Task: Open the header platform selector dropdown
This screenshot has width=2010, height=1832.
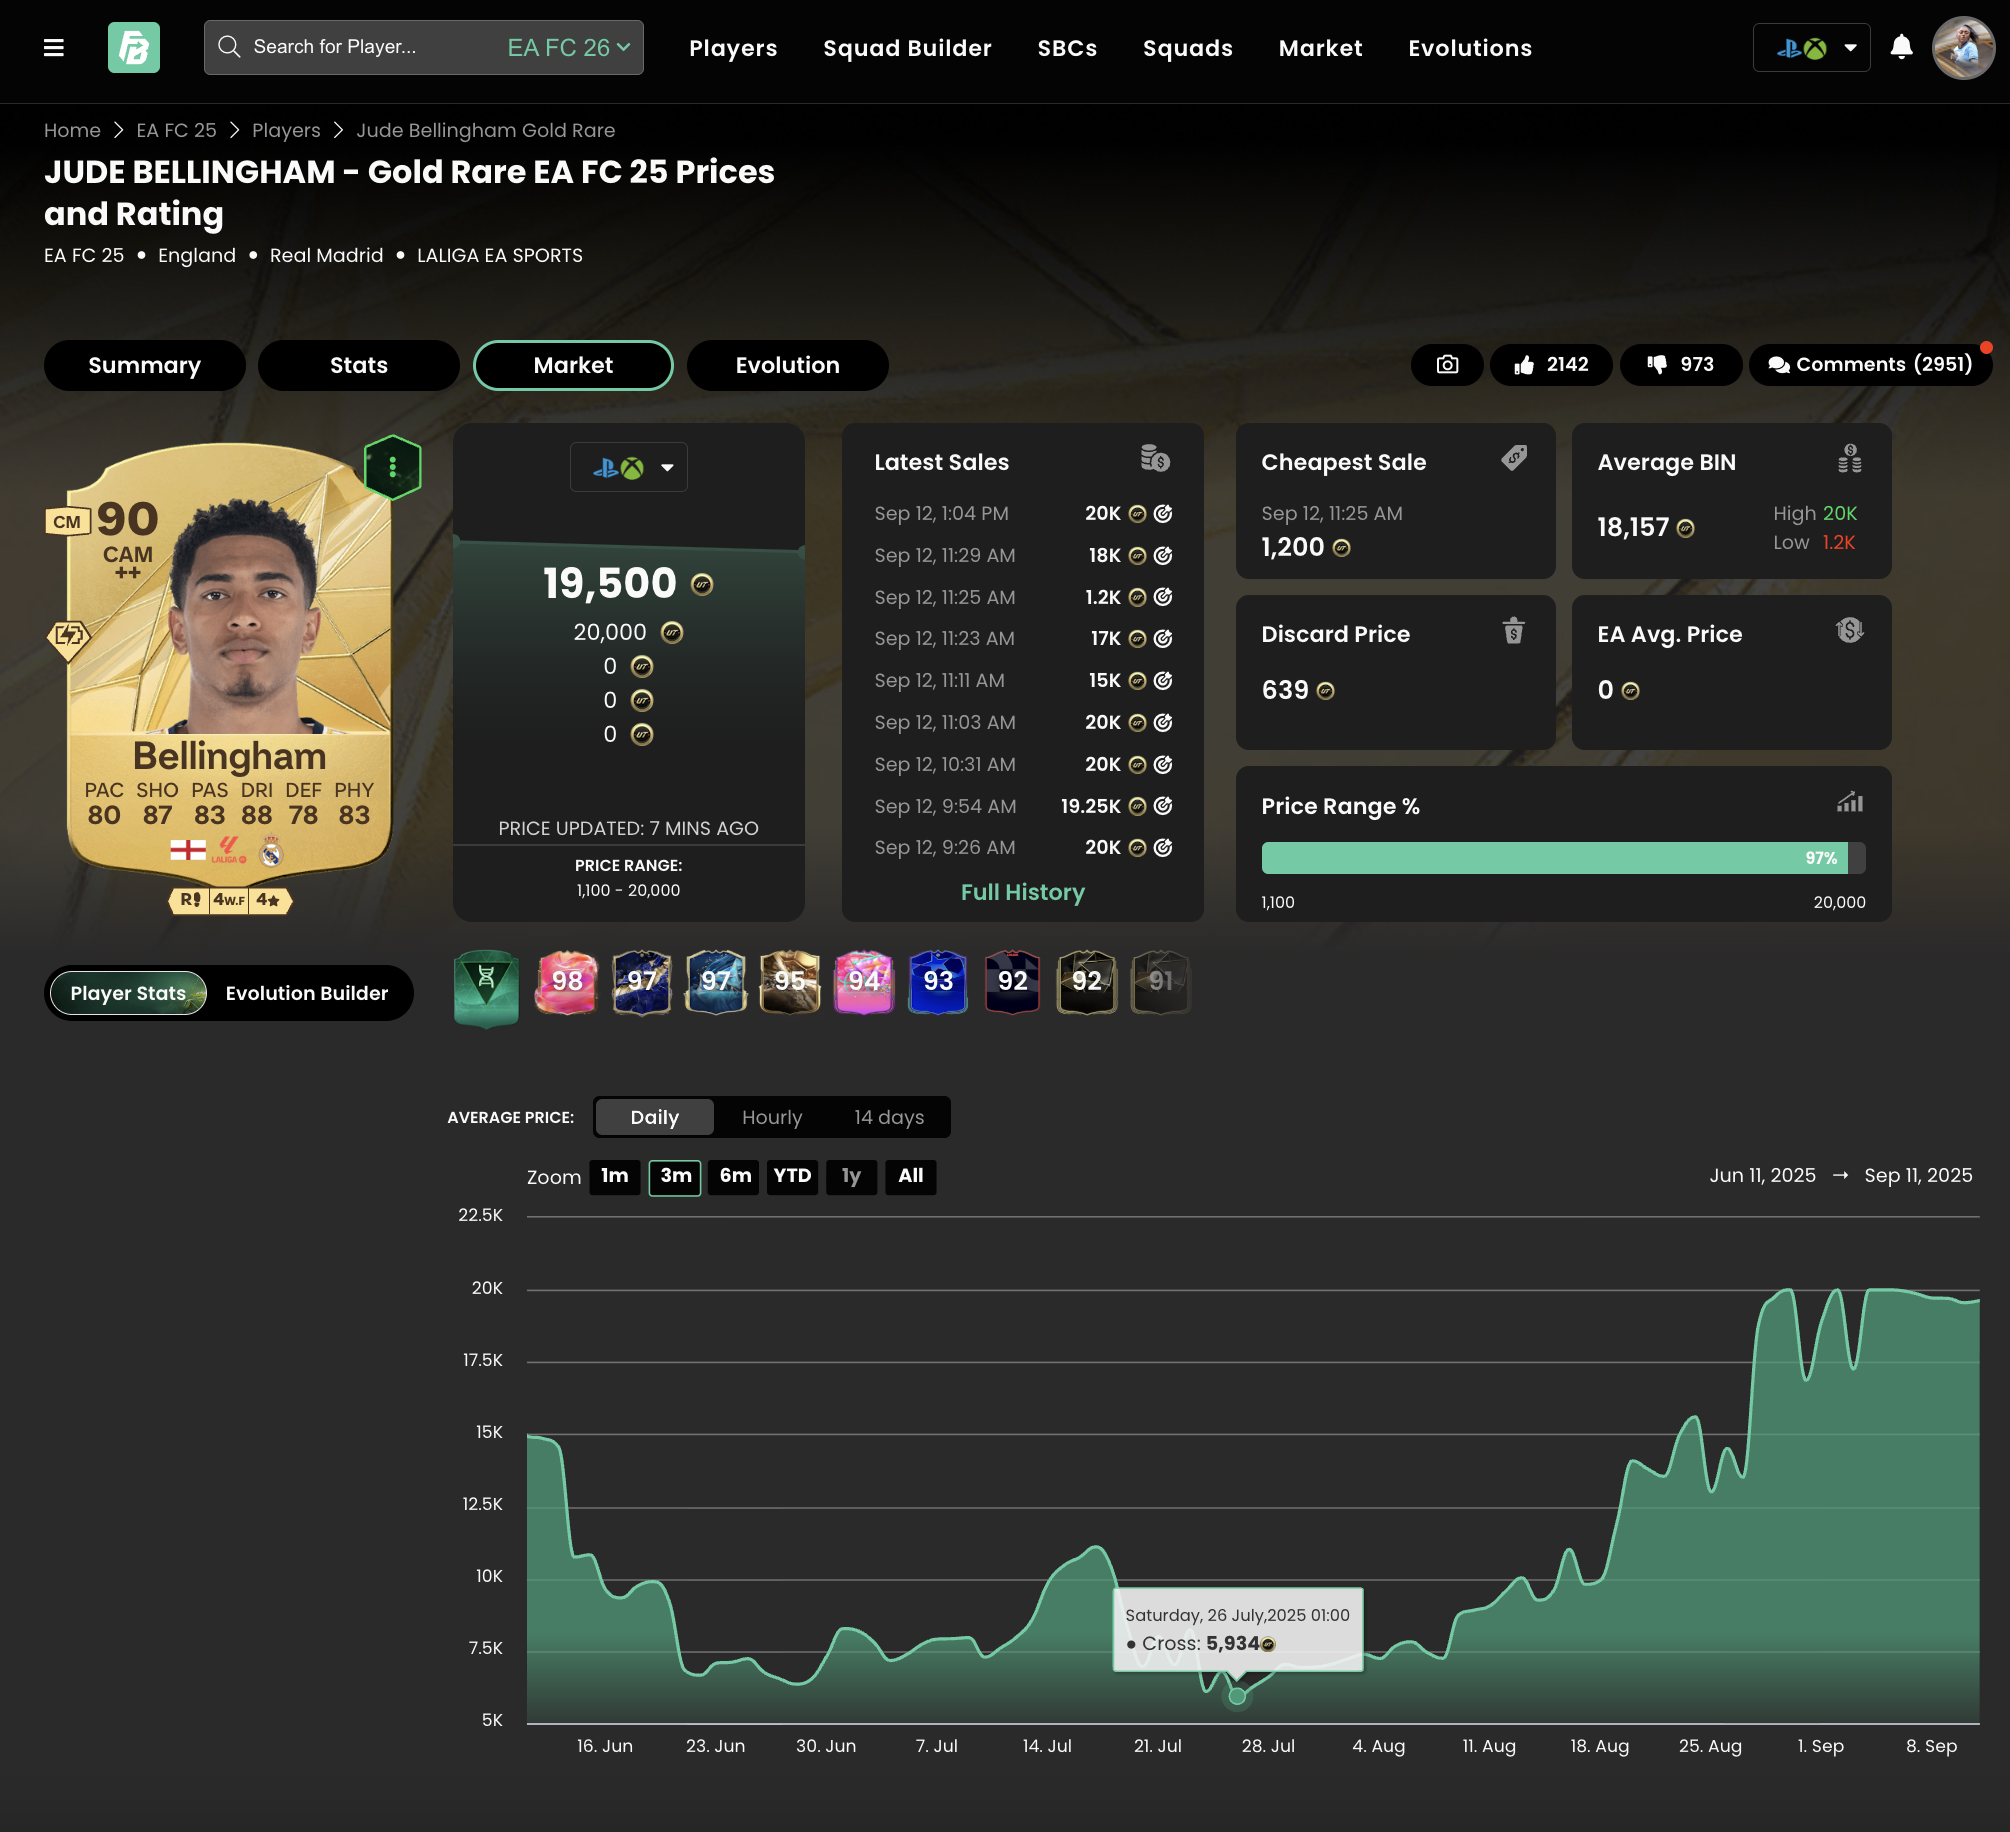Action: click(1811, 47)
